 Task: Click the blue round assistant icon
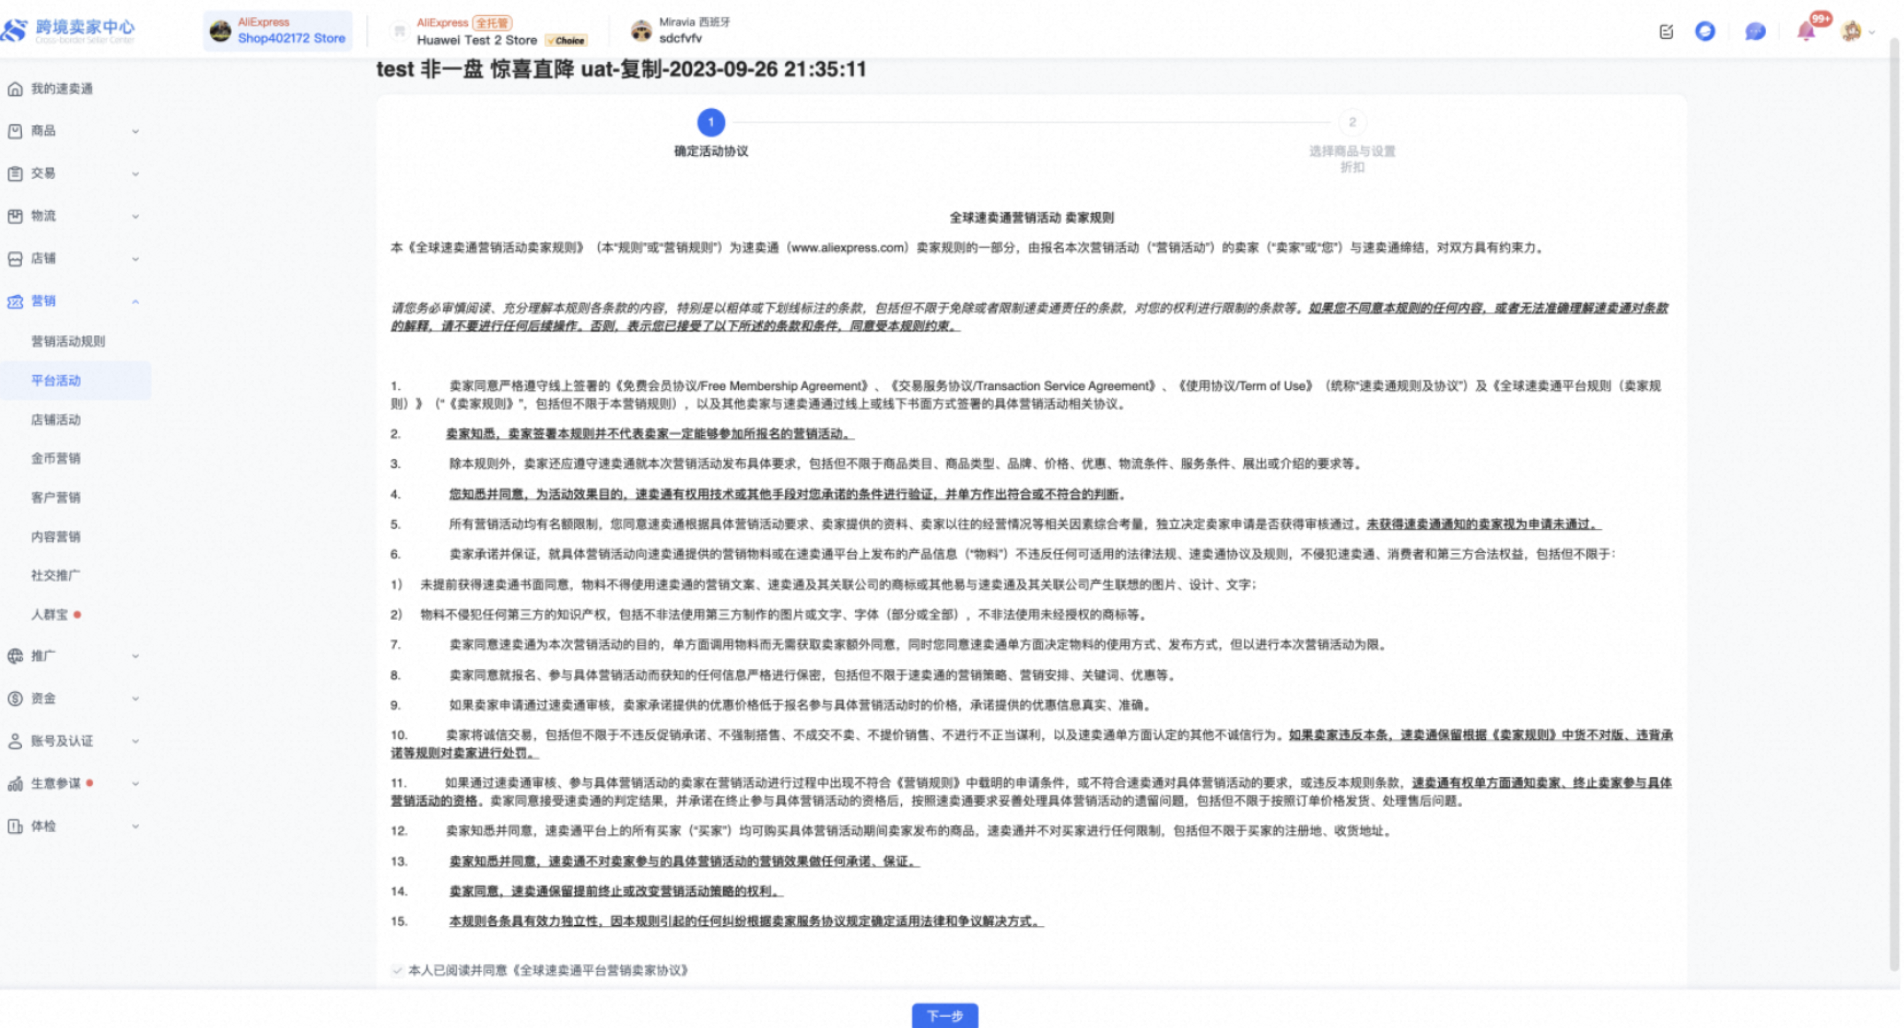pos(1705,31)
